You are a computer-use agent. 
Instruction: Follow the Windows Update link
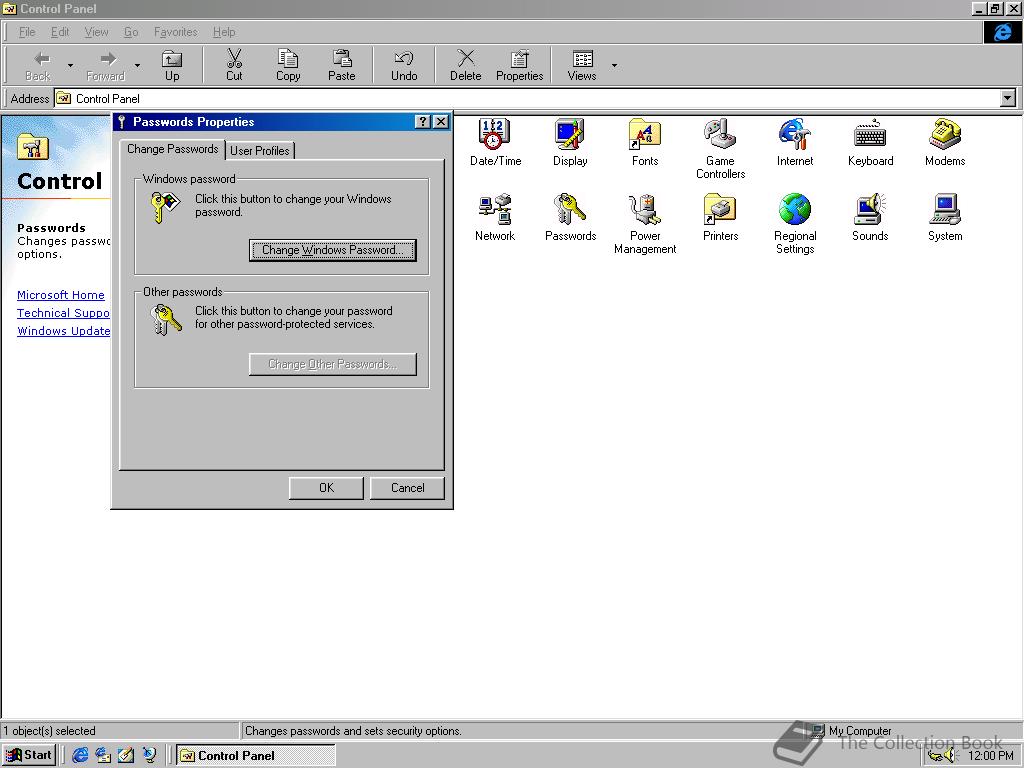pyautogui.click(x=63, y=331)
